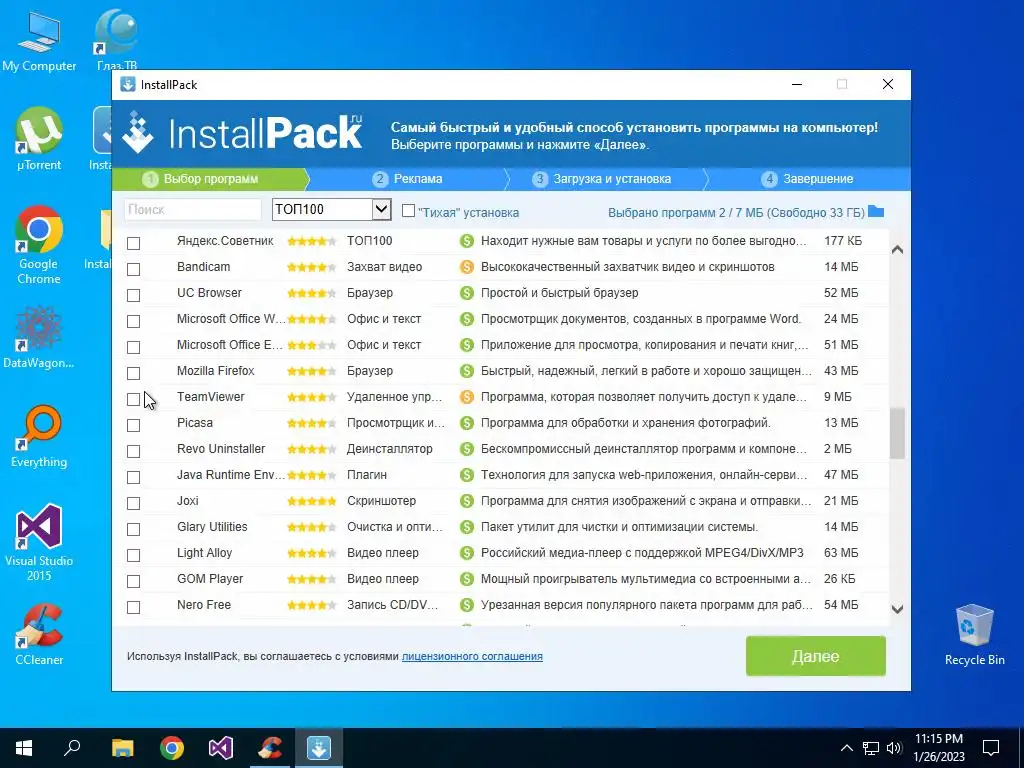Click the Joxi five-star rating
The height and width of the screenshot is (768, 1024).
click(312, 502)
